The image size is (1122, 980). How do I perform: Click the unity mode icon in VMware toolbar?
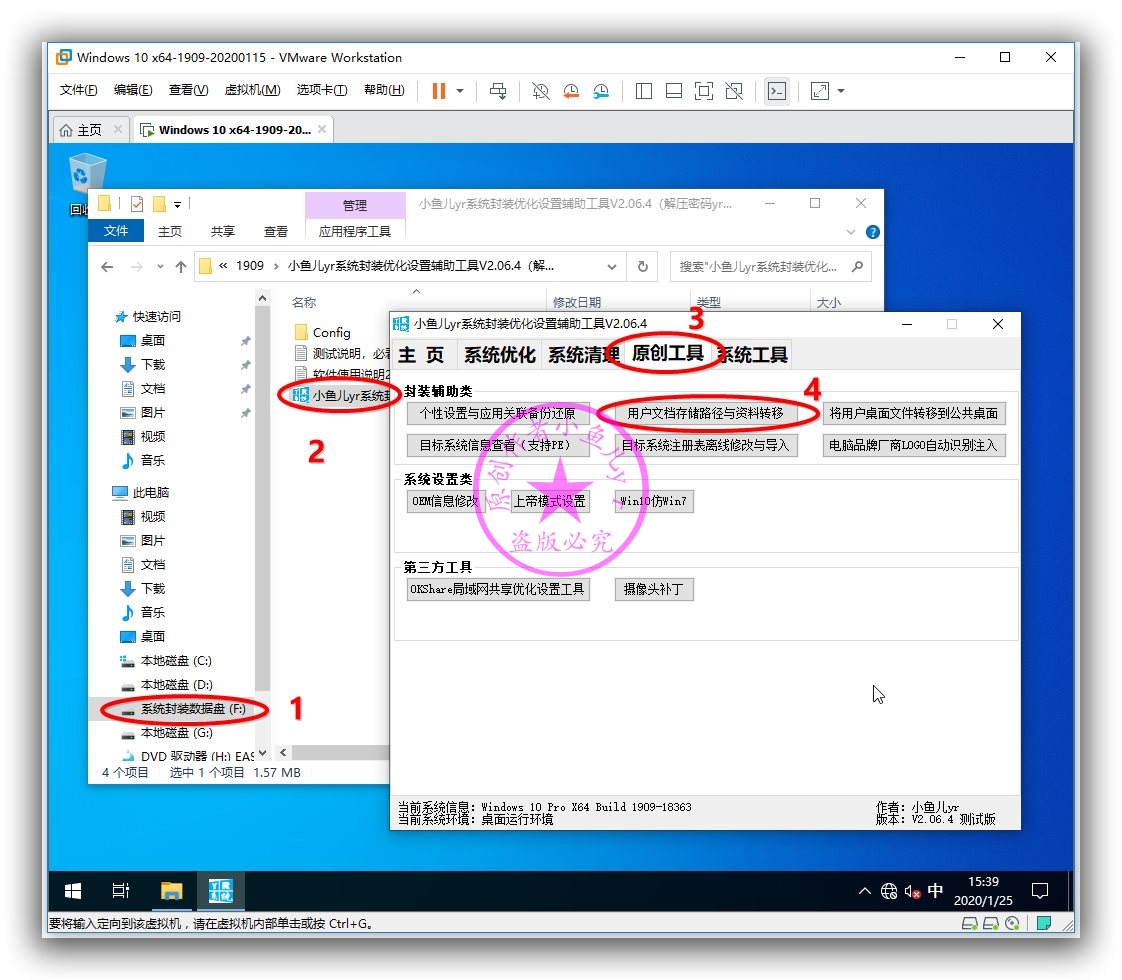click(x=734, y=91)
